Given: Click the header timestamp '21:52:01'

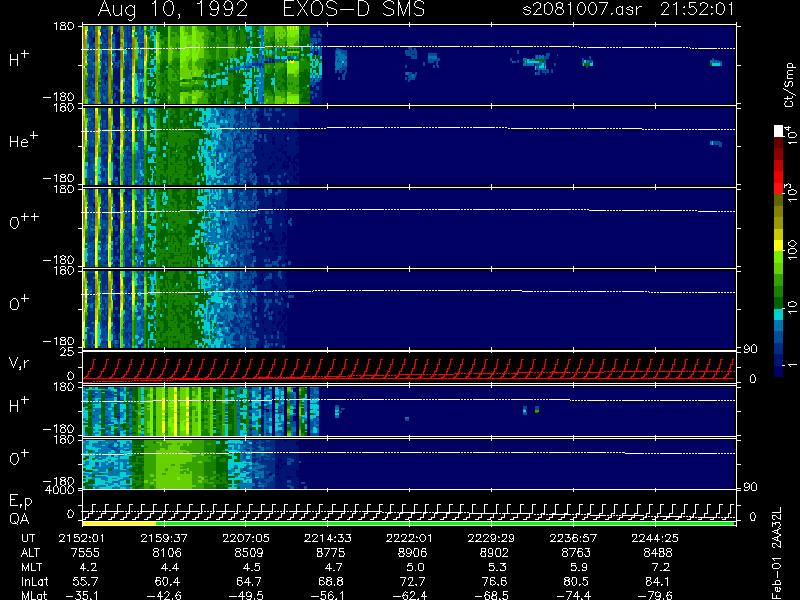Looking at the screenshot, I should [x=697, y=9].
